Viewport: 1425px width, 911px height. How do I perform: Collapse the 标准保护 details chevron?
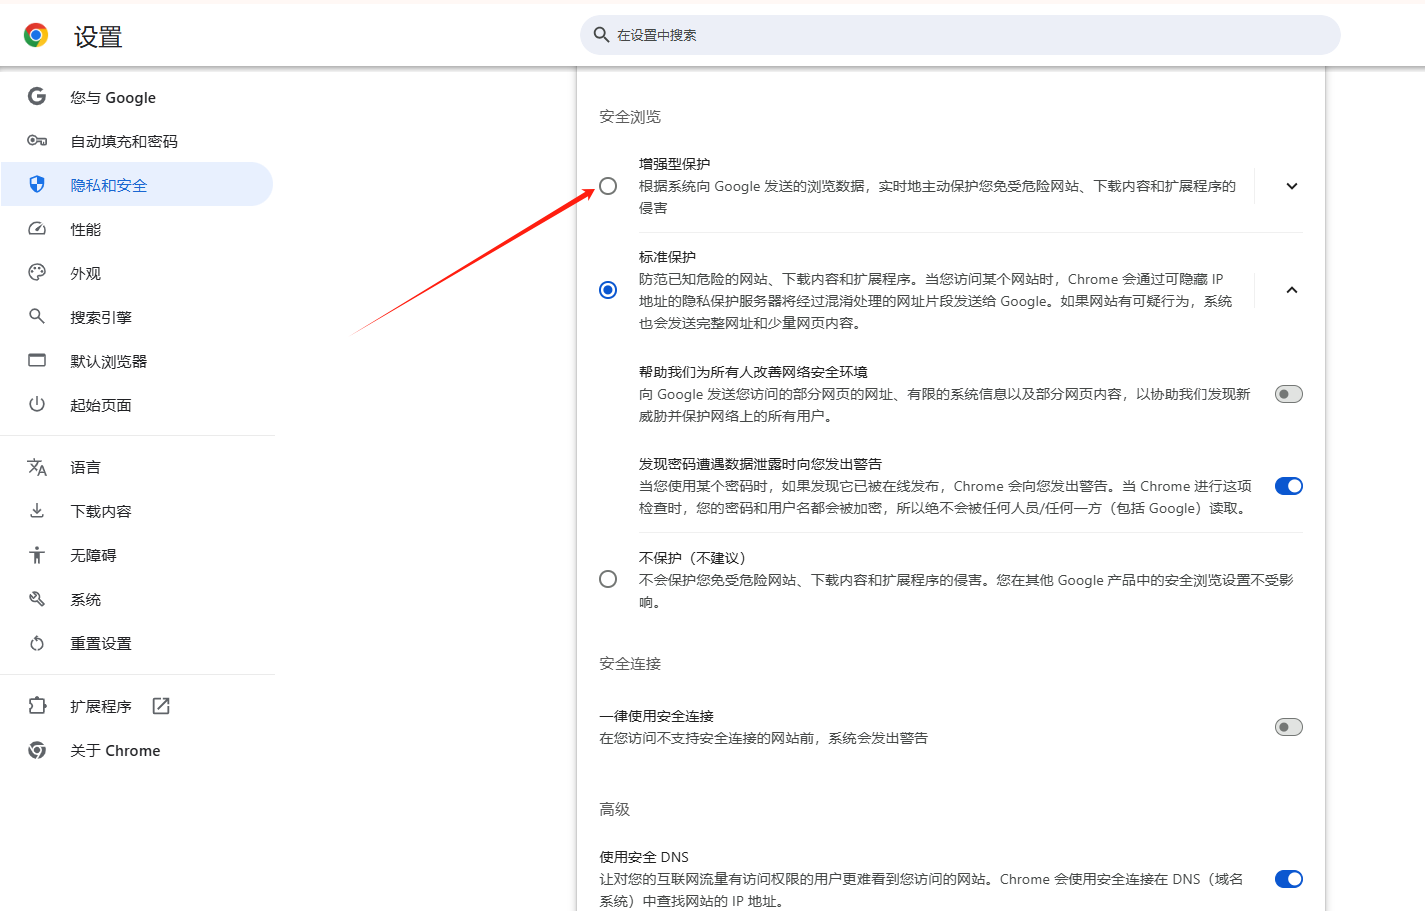1292,290
